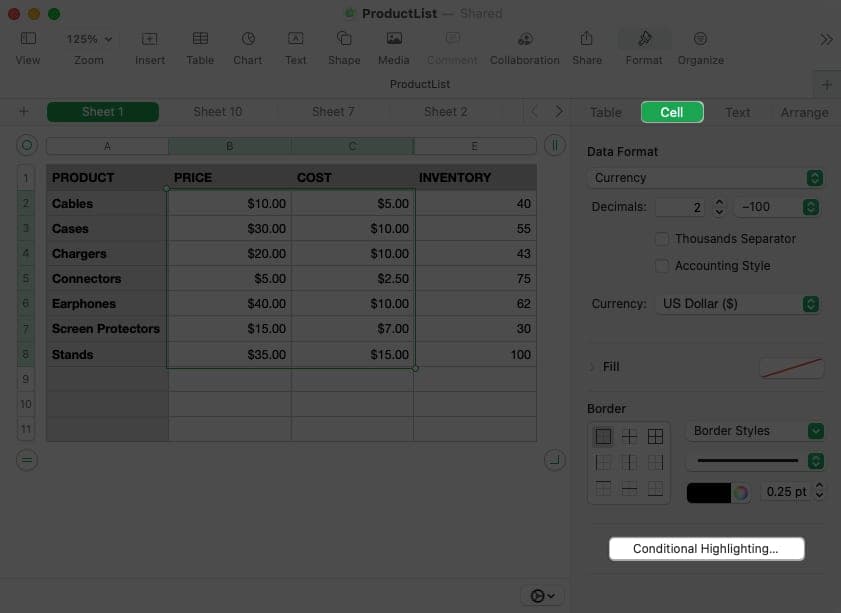Select the Cables price $10.00 cell
841x613 pixels.
pos(230,203)
